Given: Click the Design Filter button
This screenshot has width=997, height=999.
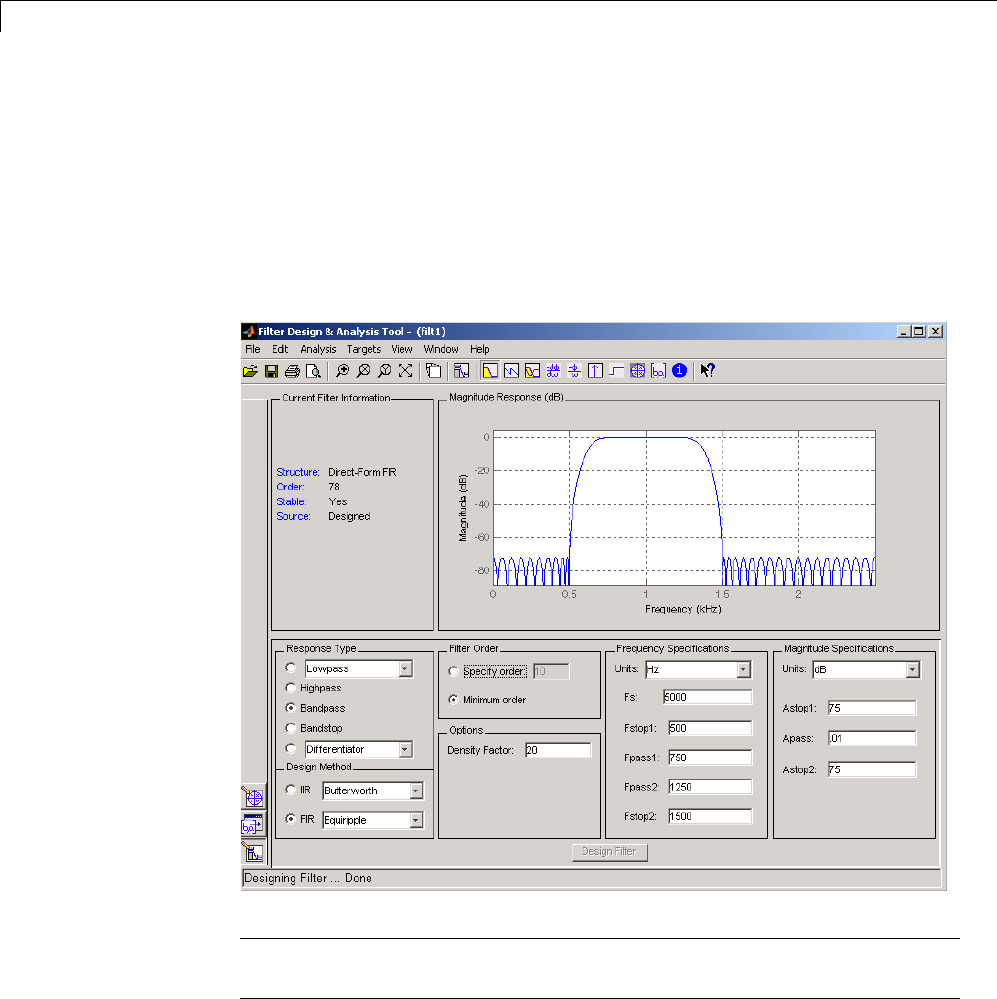Looking at the screenshot, I should point(610,852).
